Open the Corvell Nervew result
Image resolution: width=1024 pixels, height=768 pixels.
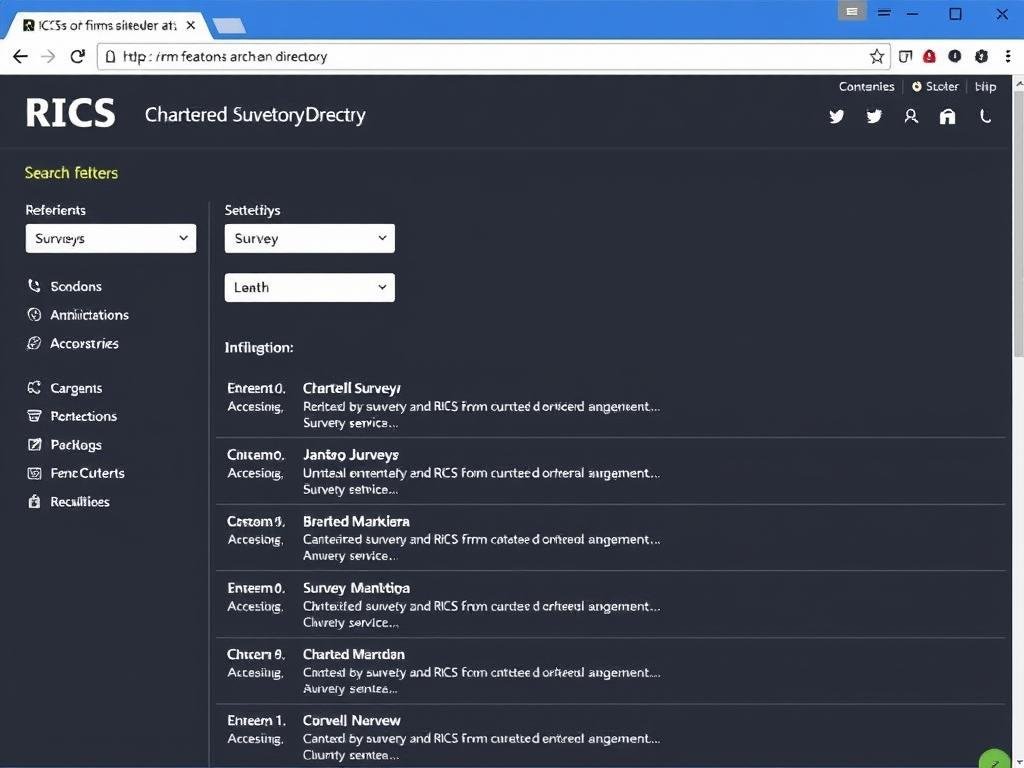pos(351,721)
